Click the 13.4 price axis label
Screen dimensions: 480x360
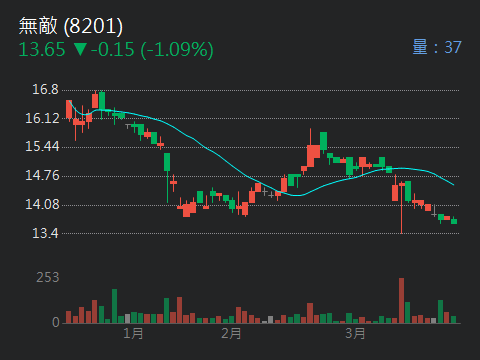tap(45, 233)
